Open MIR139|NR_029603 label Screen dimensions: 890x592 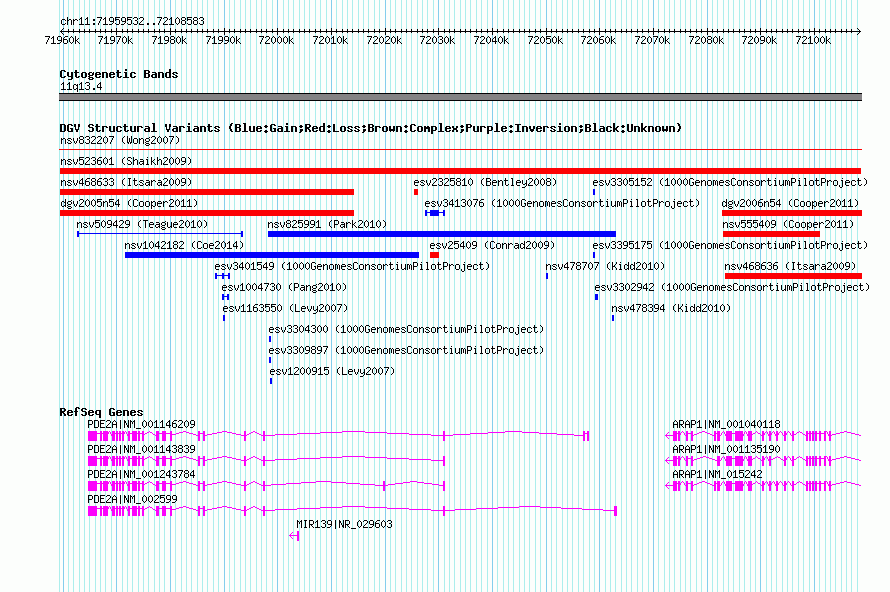[344, 524]
